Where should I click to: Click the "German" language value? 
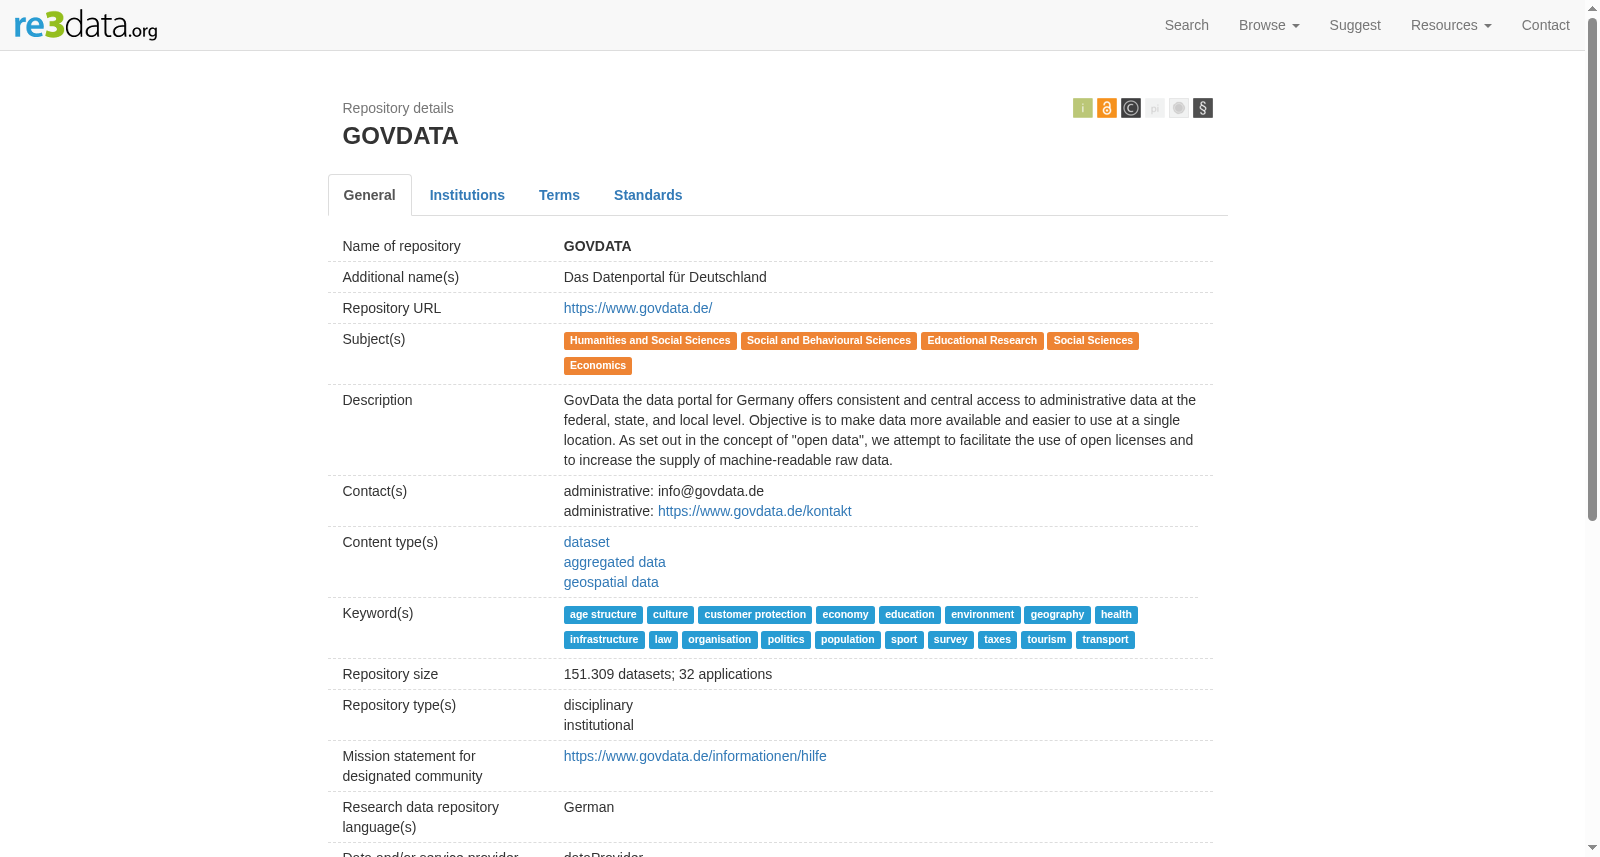coord(589,807)
